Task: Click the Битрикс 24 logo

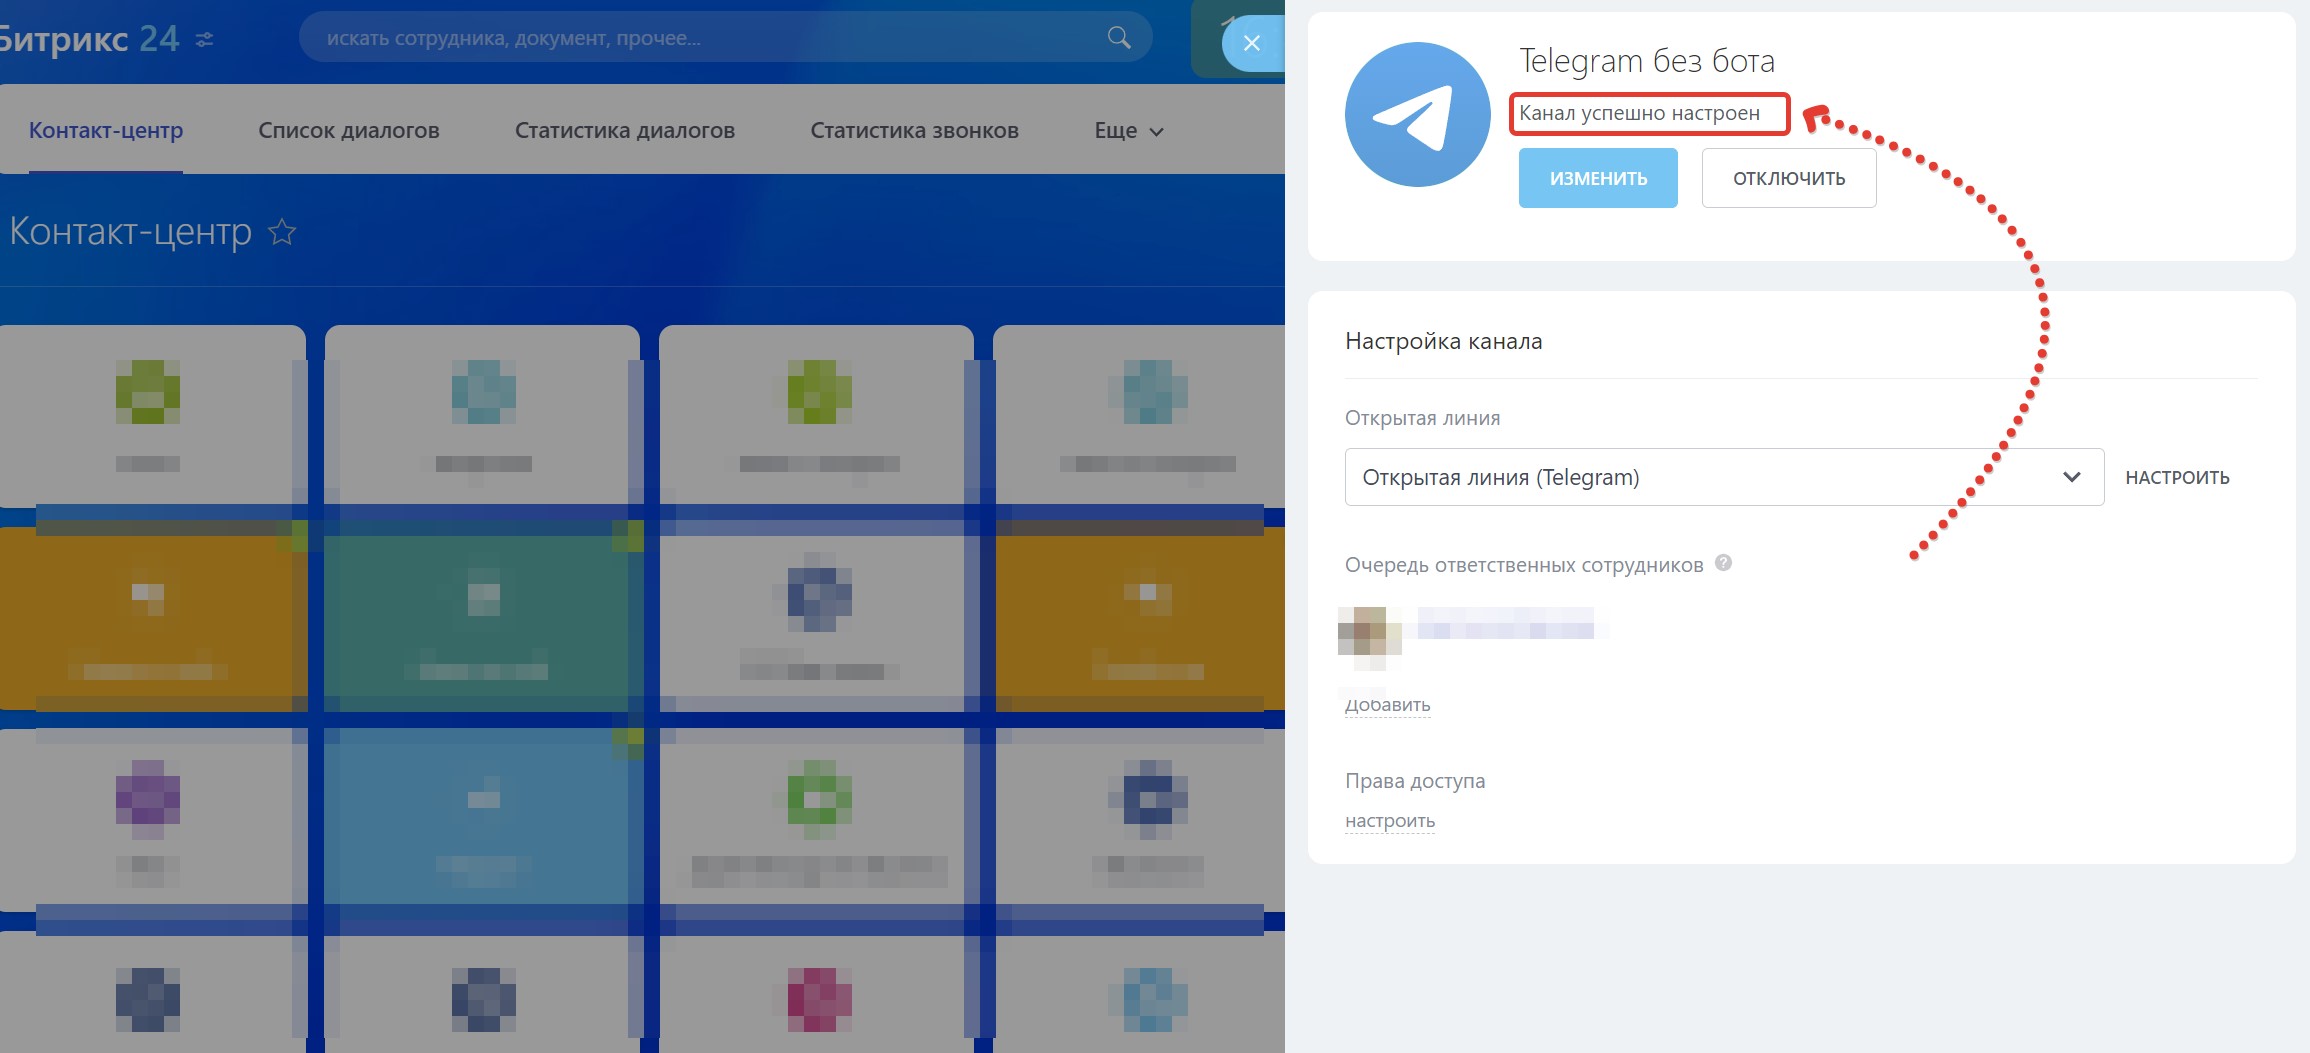Action: [88, 39]
